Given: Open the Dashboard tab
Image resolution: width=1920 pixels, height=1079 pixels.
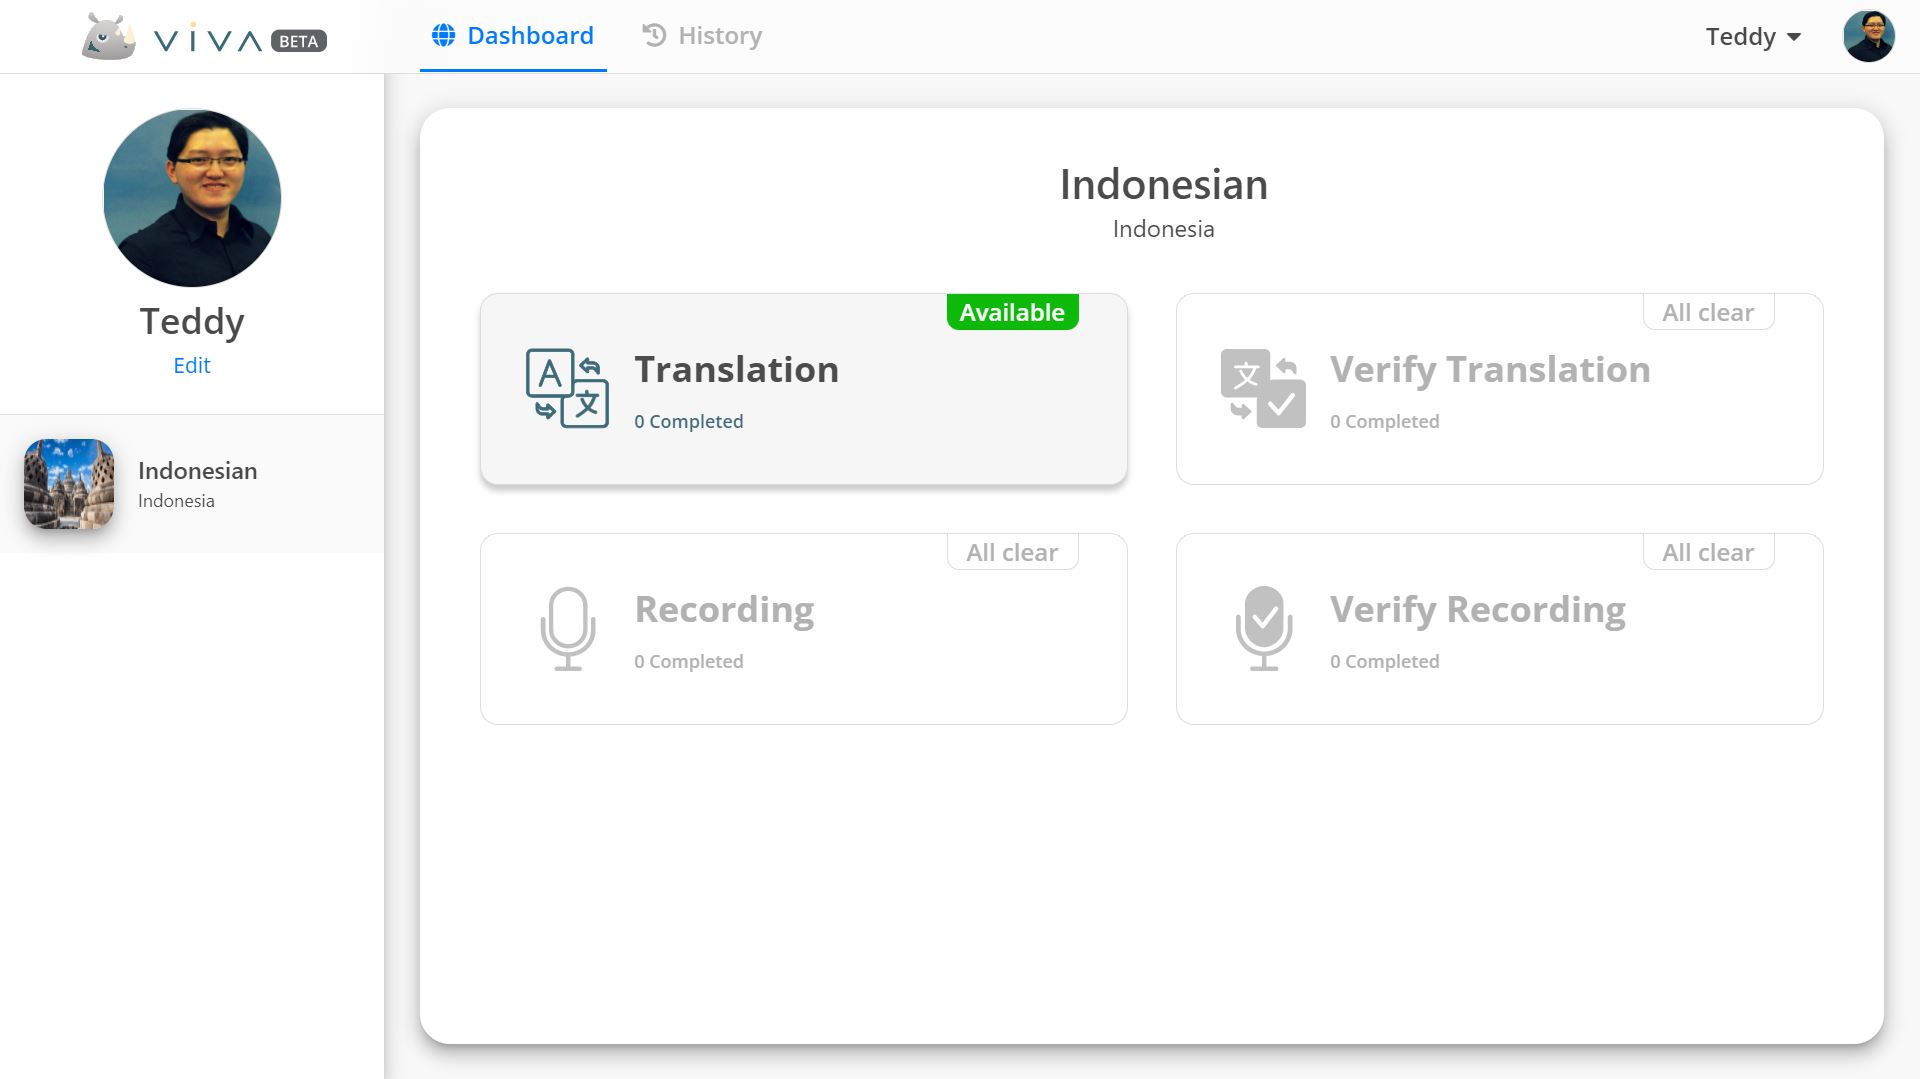Looking at the screenshot, I should 513,36.
